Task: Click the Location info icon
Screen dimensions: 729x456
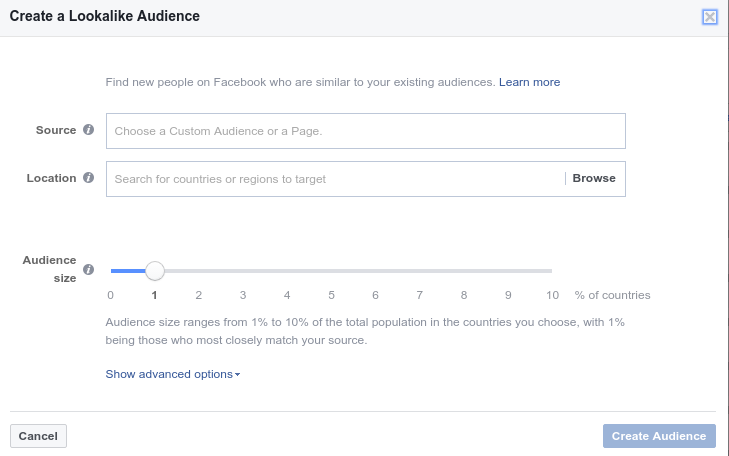Action: [88, 178]
